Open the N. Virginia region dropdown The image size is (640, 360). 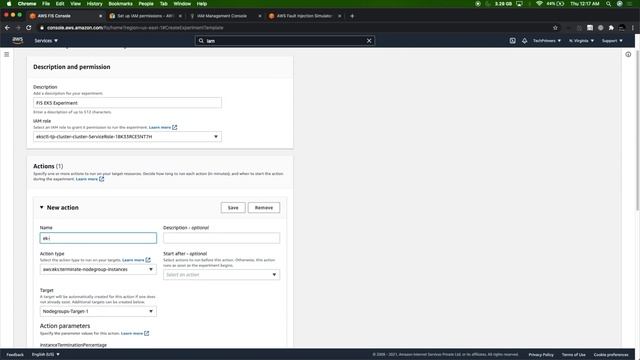(581, 41)
